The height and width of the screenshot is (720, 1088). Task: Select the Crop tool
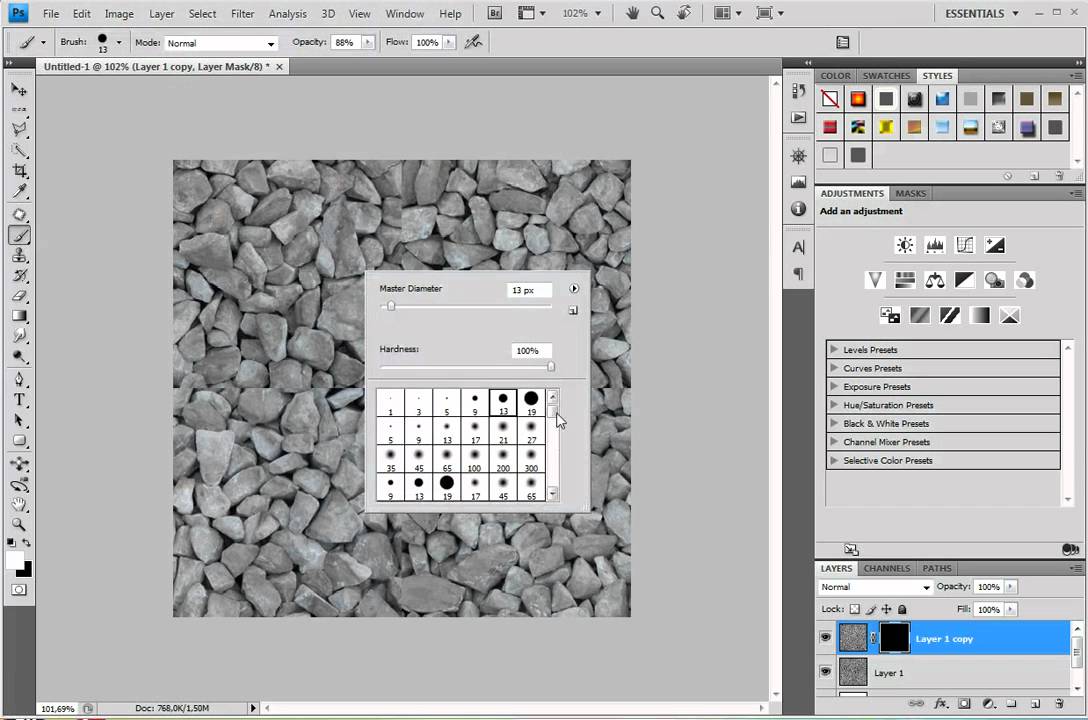click(x=19, y=170)
